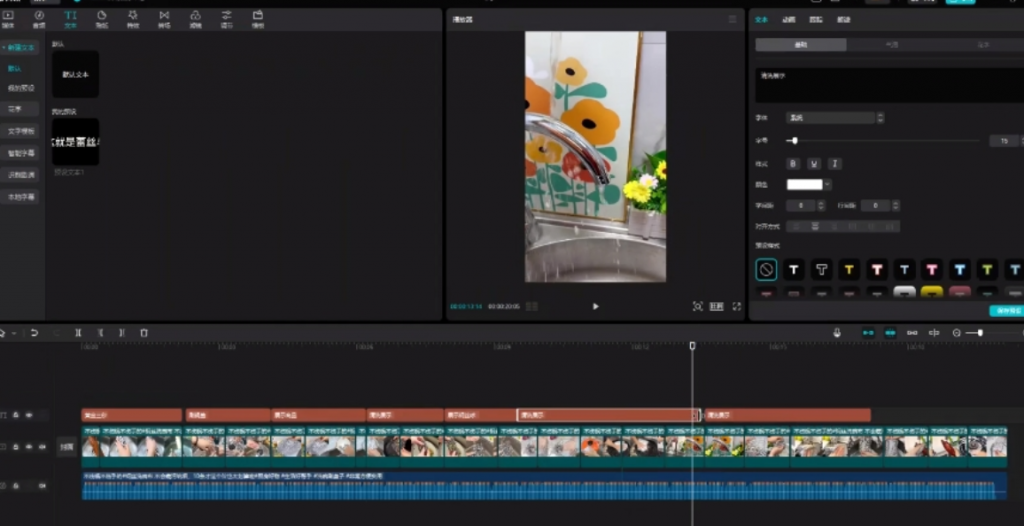
Task: Select the Default (默认) text category
Action: click(15, 68)
